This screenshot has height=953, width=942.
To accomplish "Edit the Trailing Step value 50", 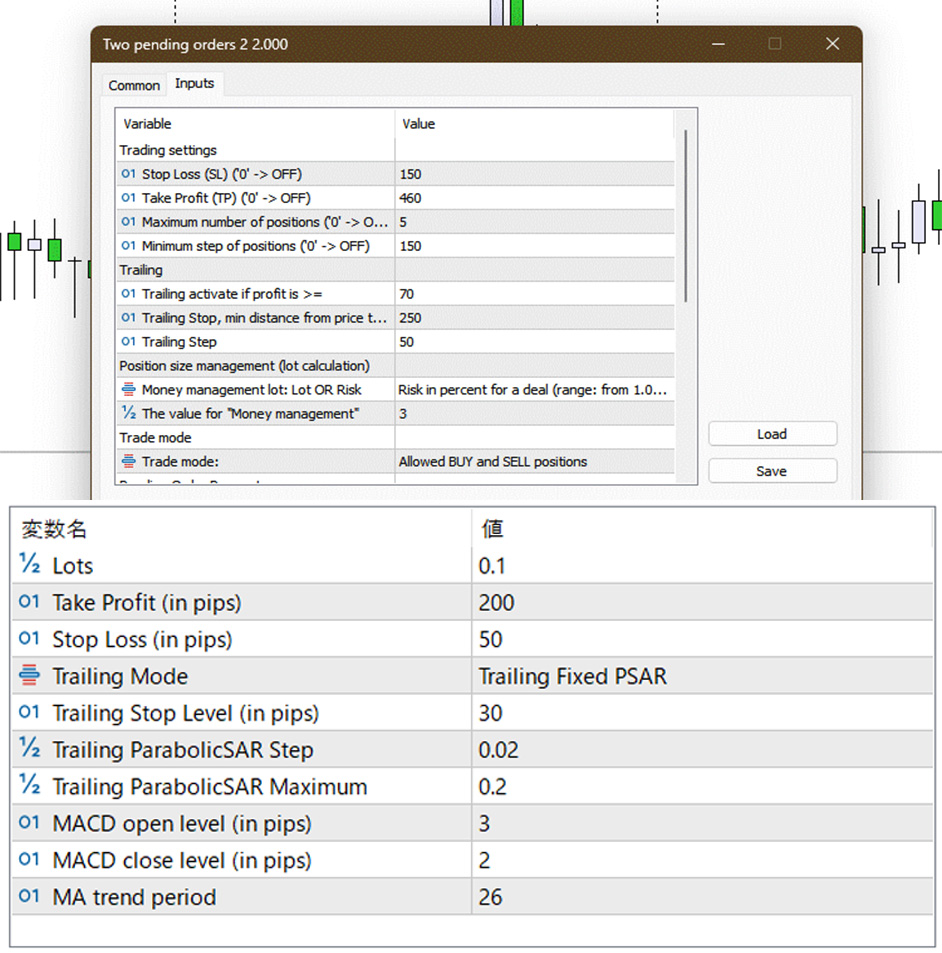I will point(535,342).
